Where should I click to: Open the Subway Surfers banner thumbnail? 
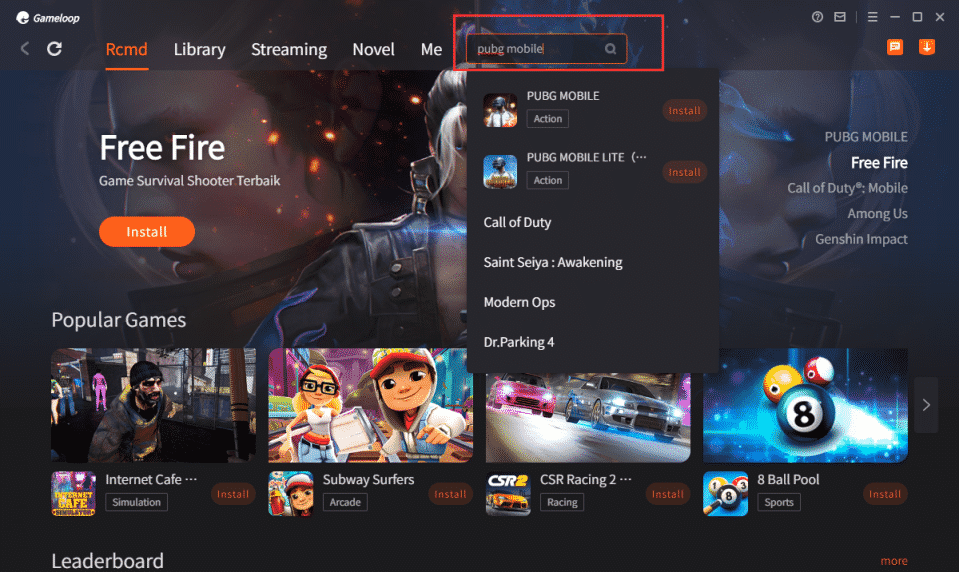371,405
